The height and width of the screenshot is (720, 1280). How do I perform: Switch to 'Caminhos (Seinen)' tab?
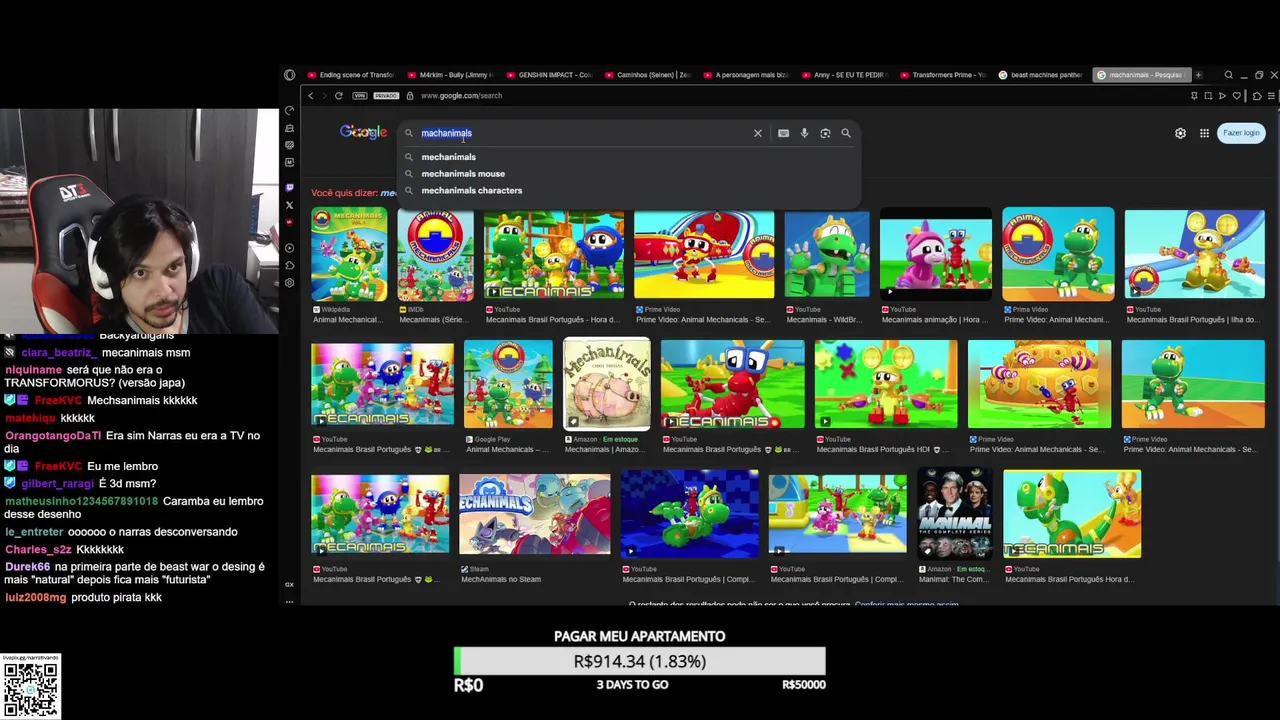[648, 75]
